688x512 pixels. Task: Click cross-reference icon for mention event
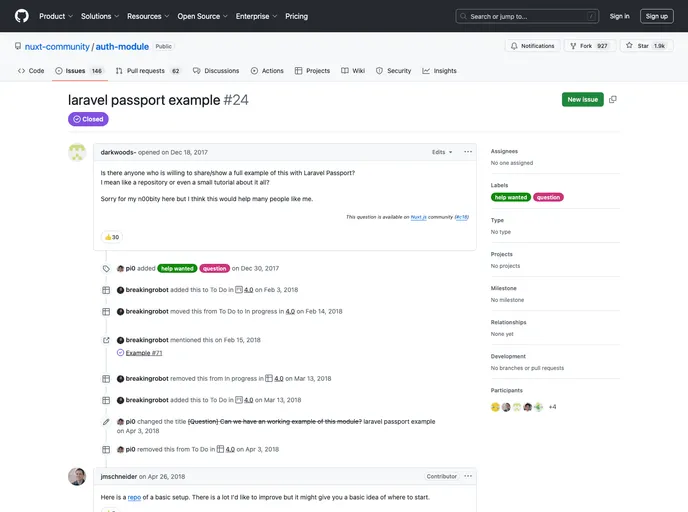(x=106, y=340)
